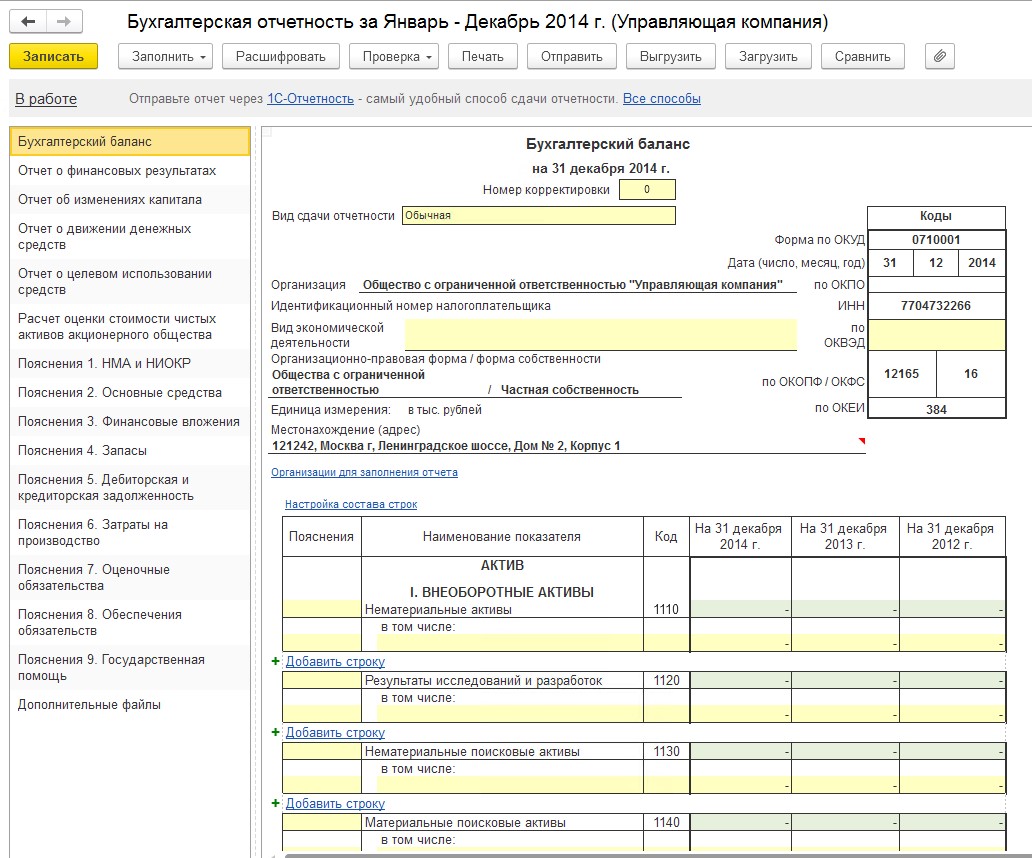
Task: Click the organization name text
Action: (x=573, y=285)
